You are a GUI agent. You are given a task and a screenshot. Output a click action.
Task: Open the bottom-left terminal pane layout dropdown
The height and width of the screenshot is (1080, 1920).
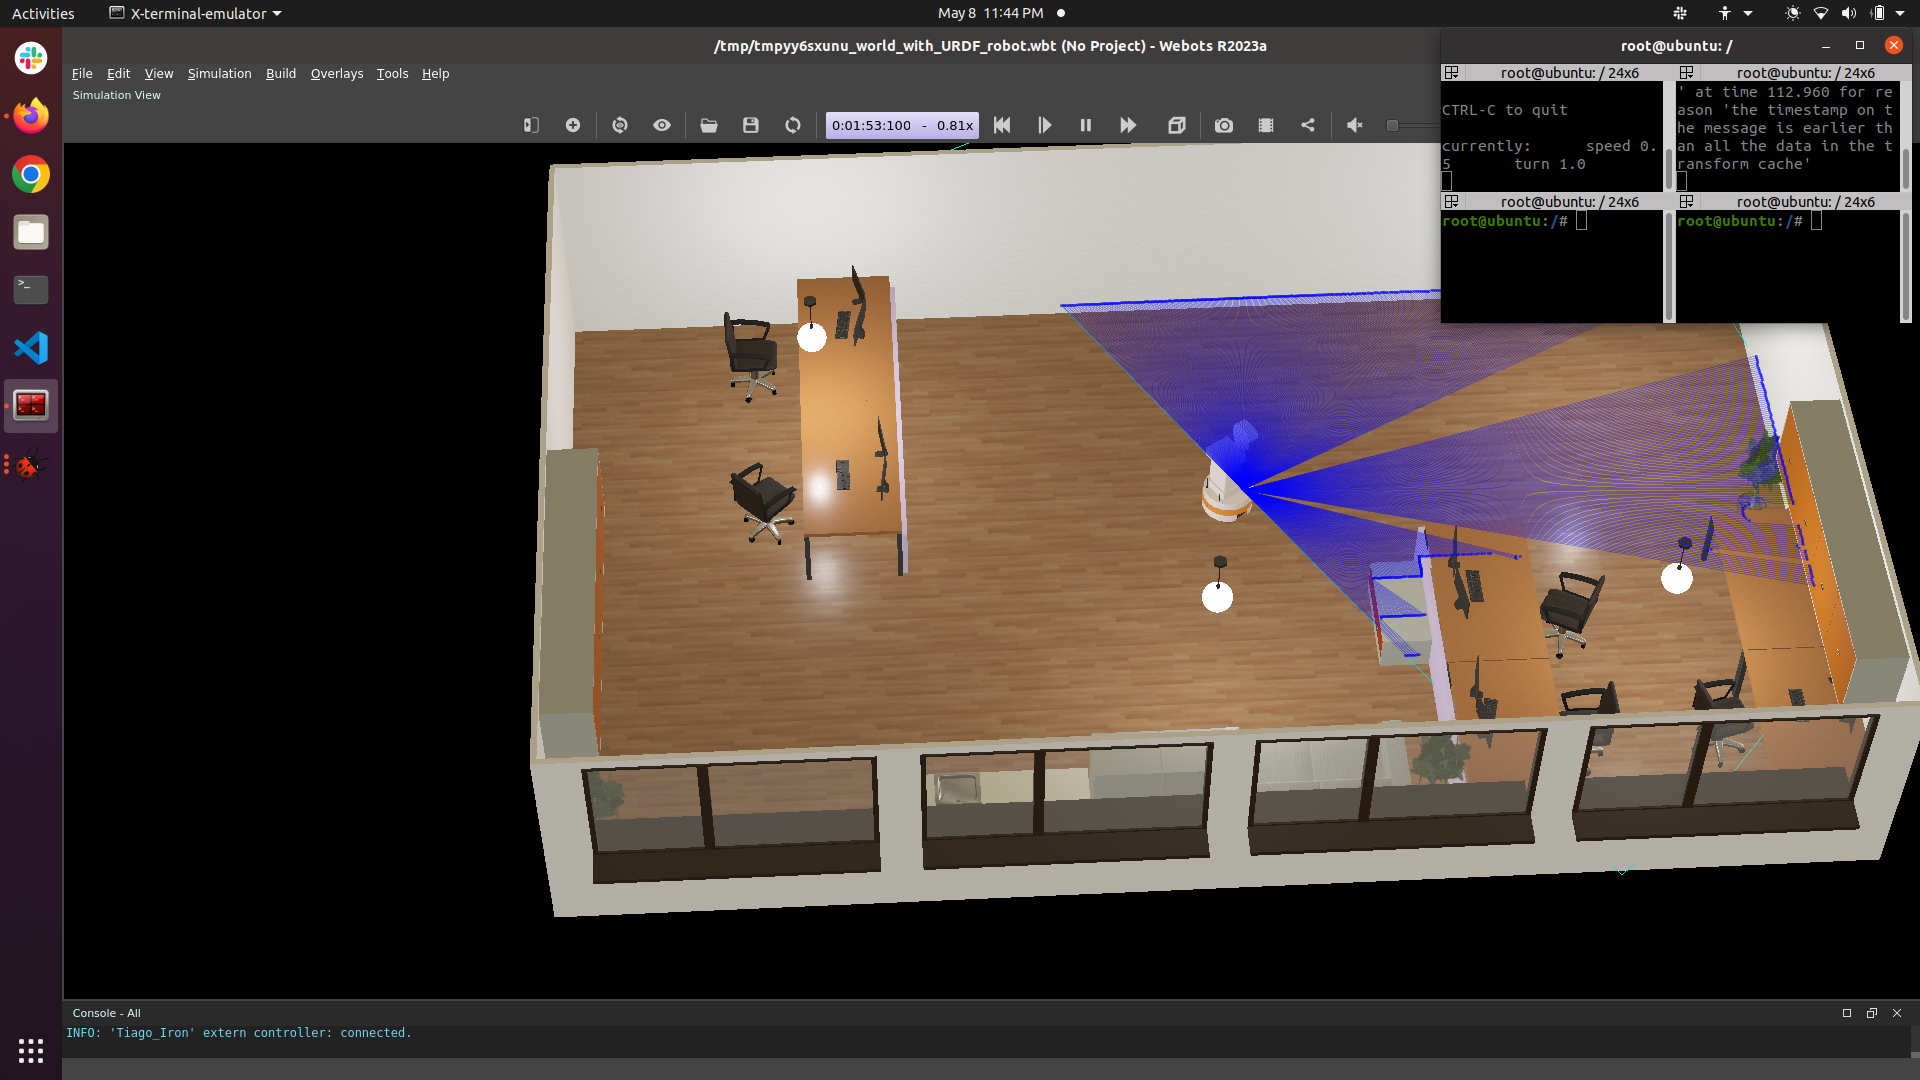(1451, 201)
